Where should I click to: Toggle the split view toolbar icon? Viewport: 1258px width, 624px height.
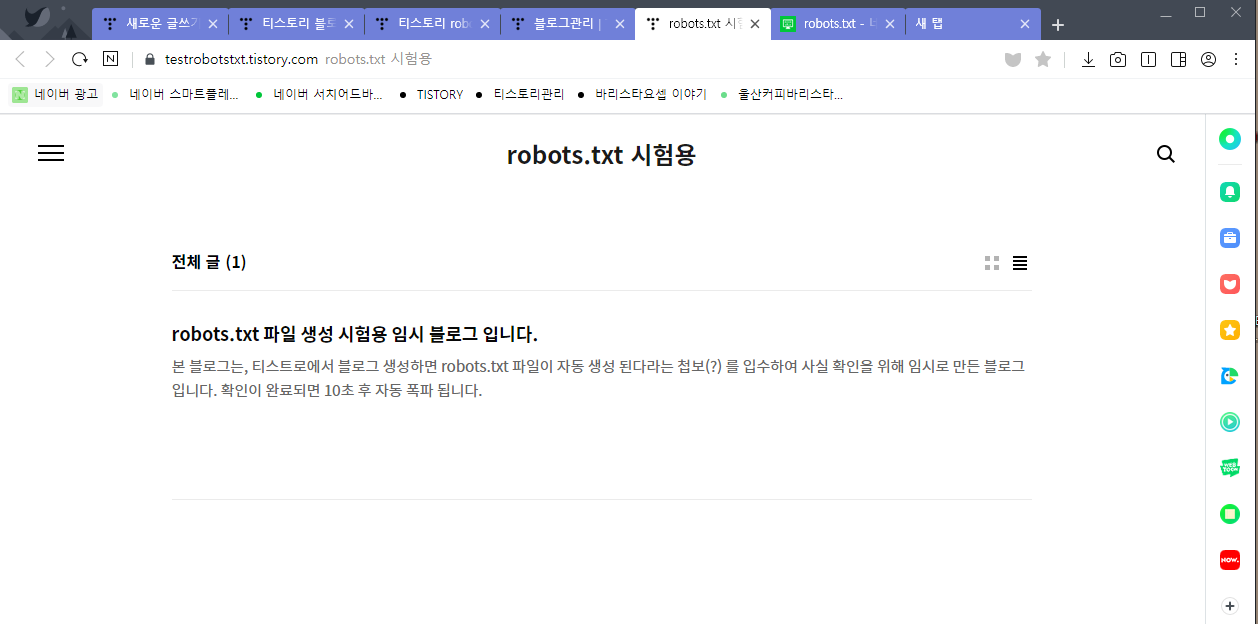1148,60
